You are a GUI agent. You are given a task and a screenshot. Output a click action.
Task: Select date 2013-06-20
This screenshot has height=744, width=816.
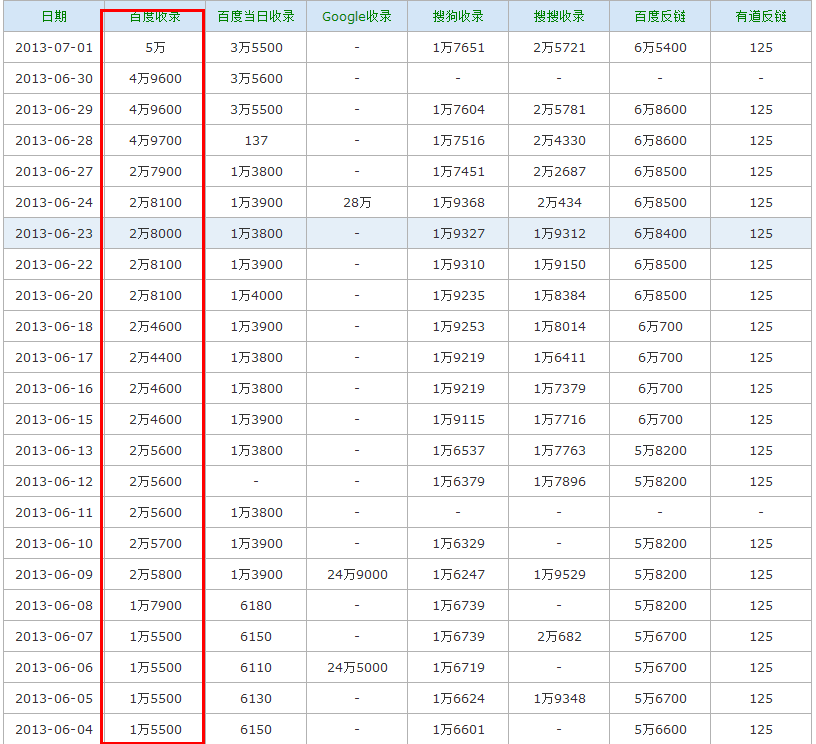click(54, 296)
